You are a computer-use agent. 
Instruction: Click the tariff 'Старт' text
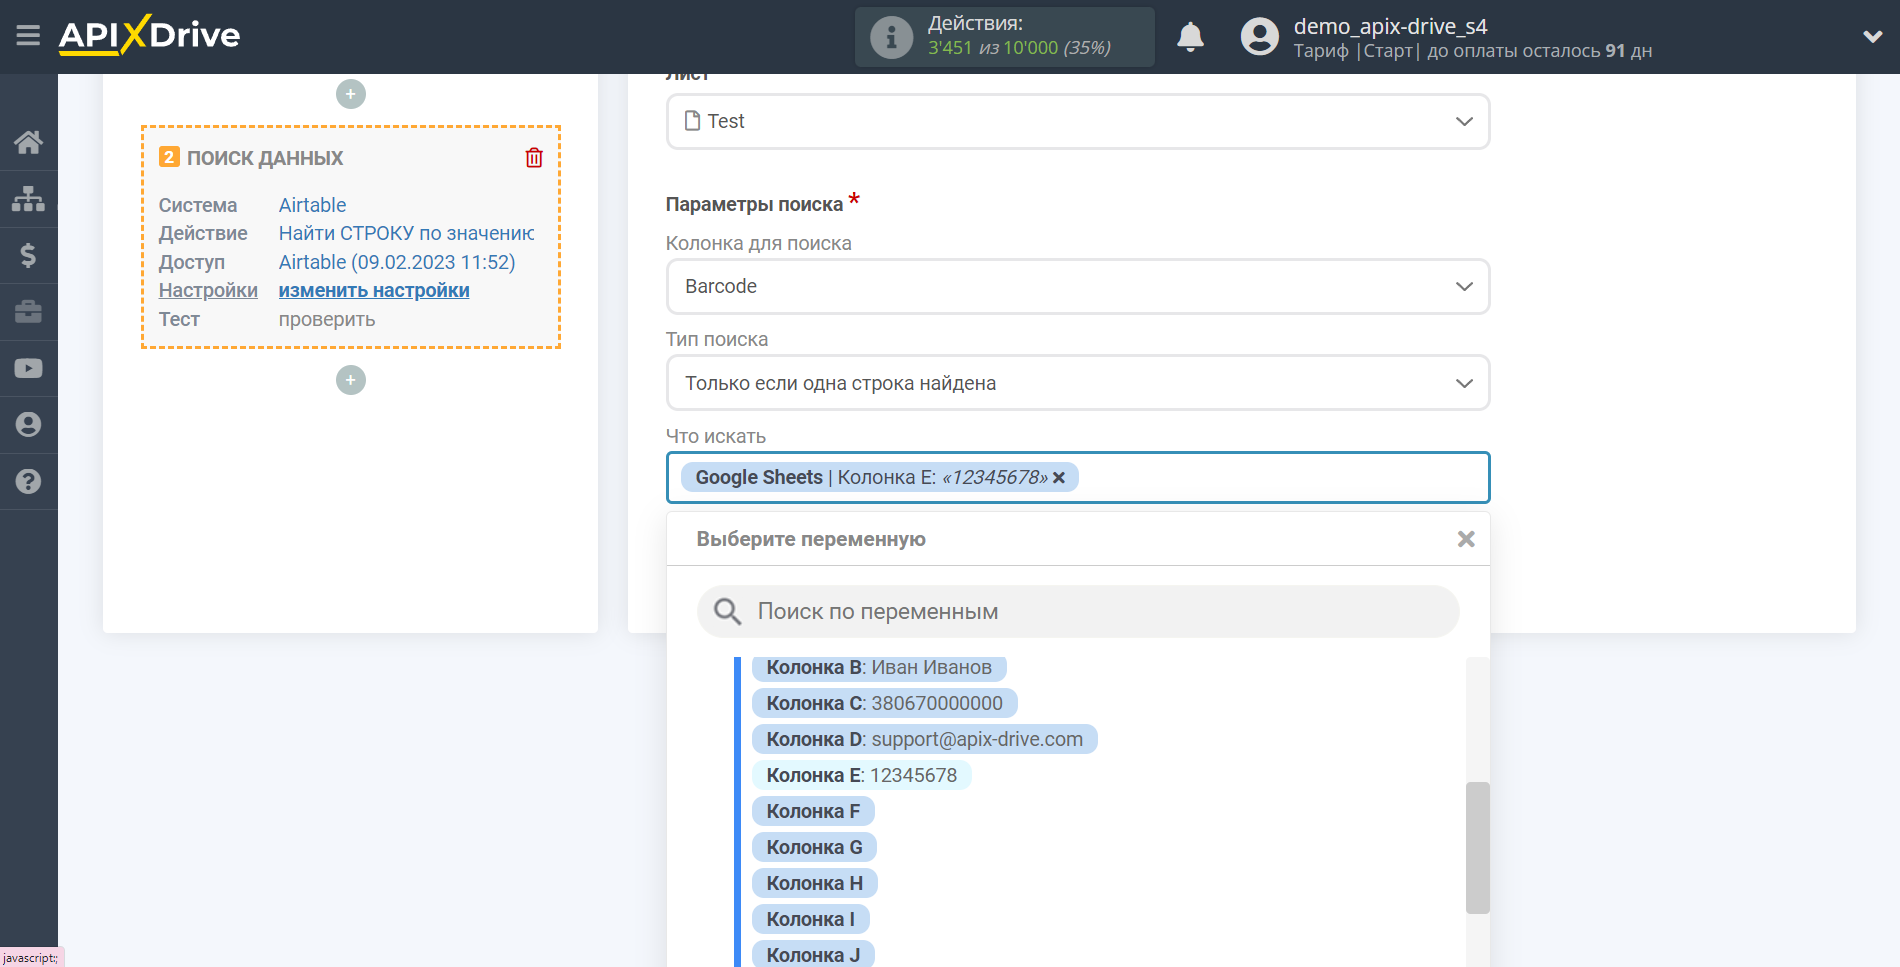click(1388, 51)
